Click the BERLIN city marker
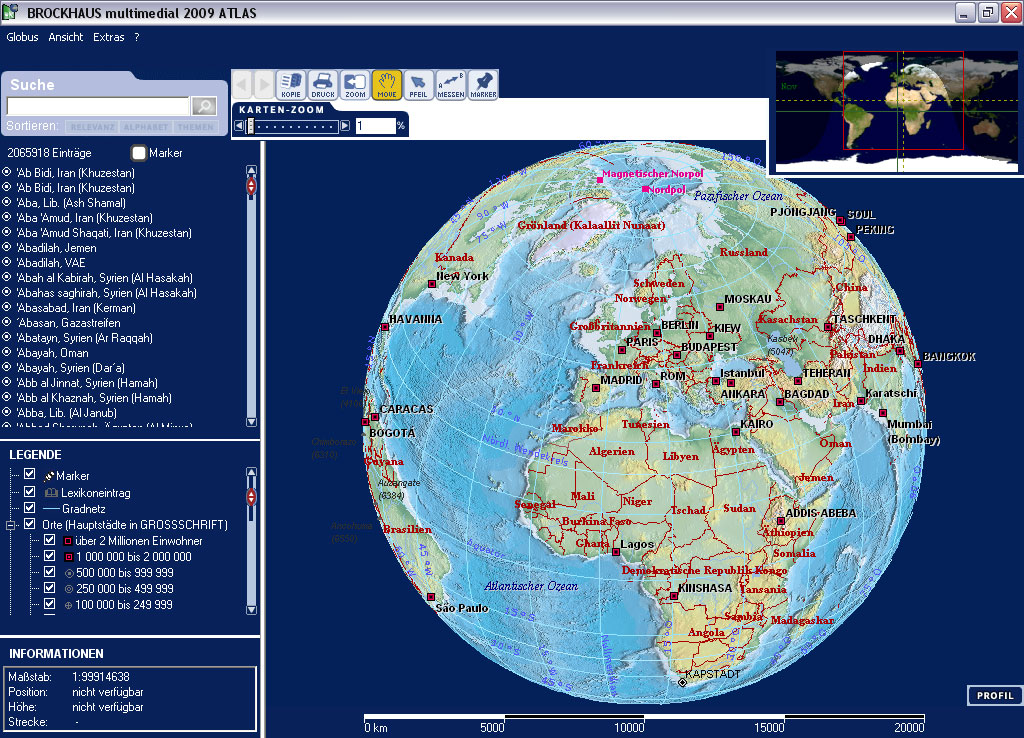 click(657, 333)
